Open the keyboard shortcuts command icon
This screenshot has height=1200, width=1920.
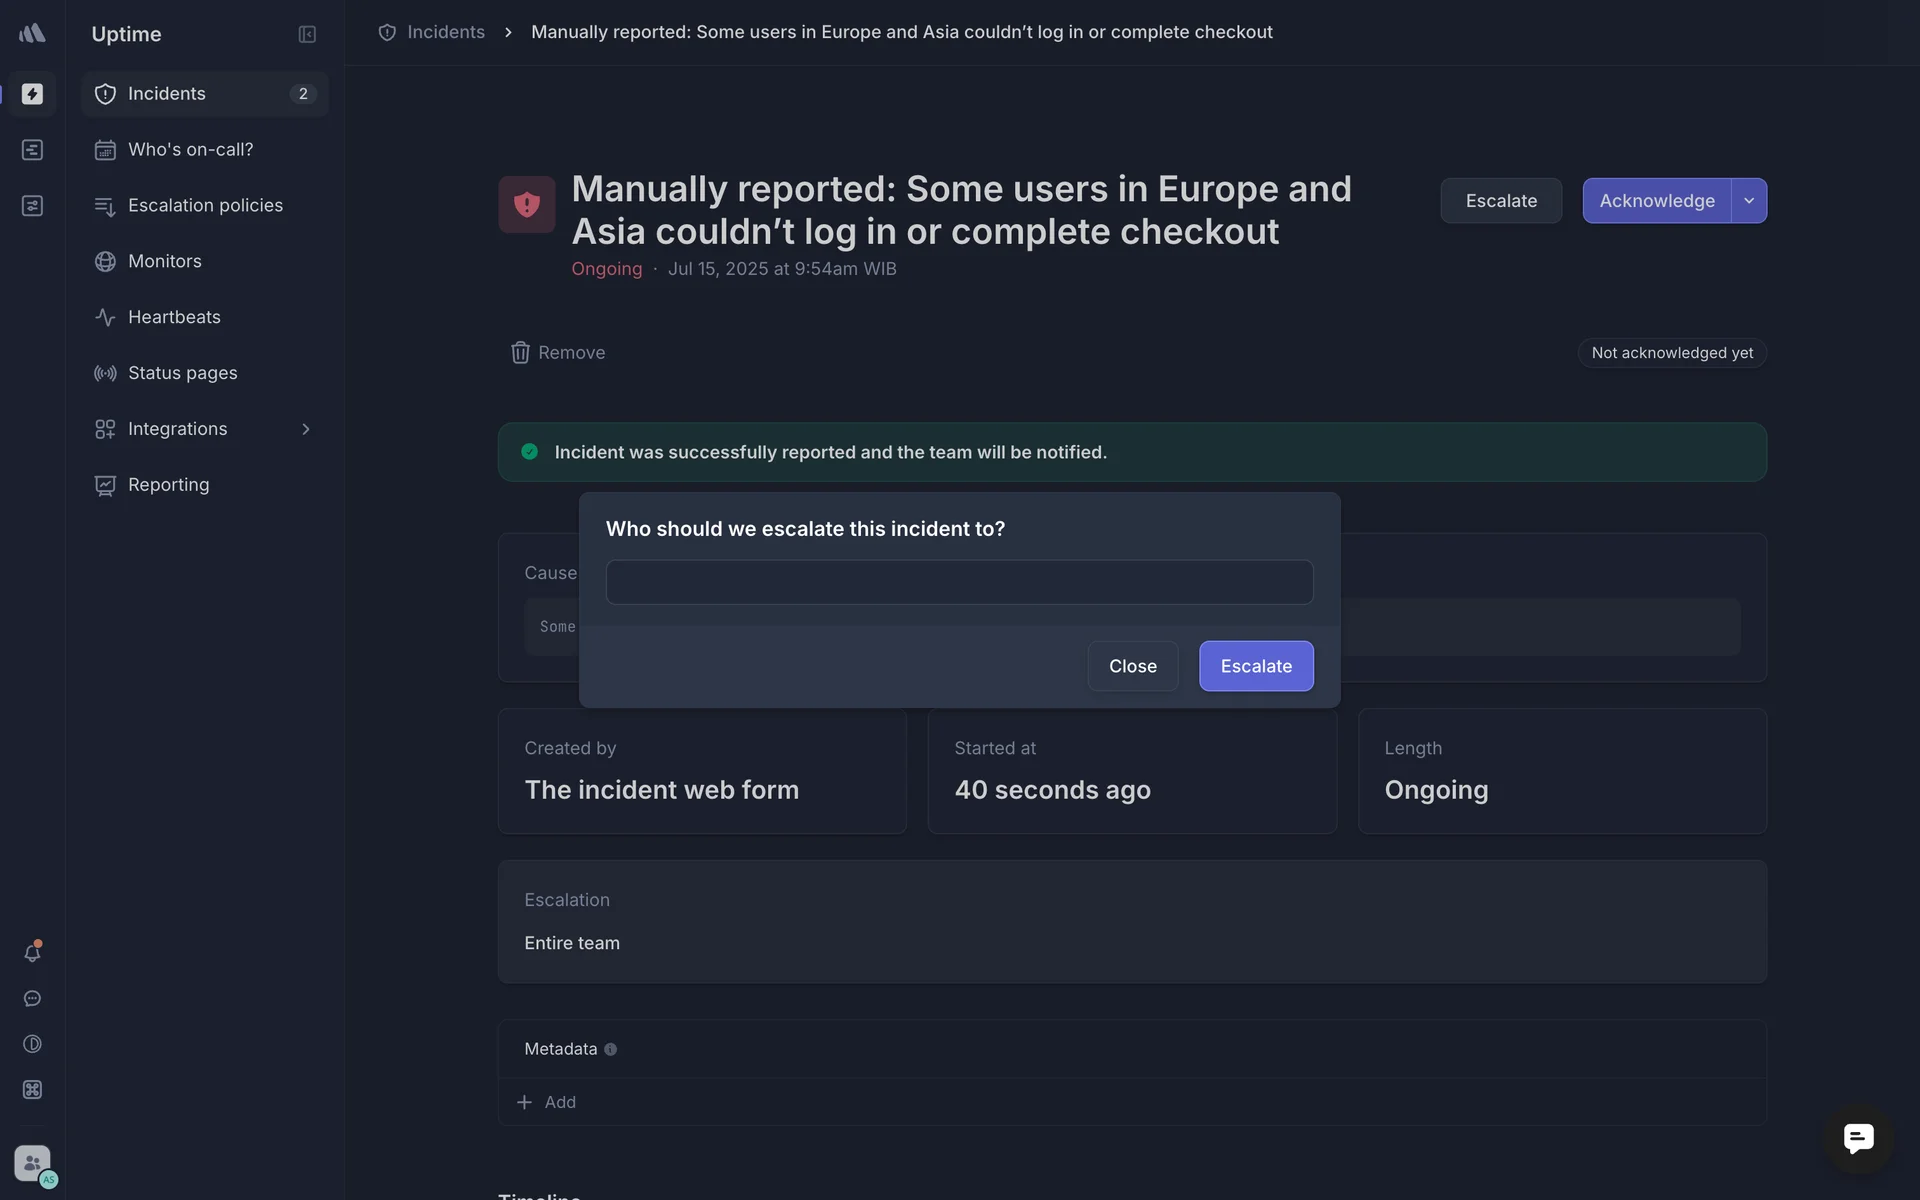[x=32, y=1090]
